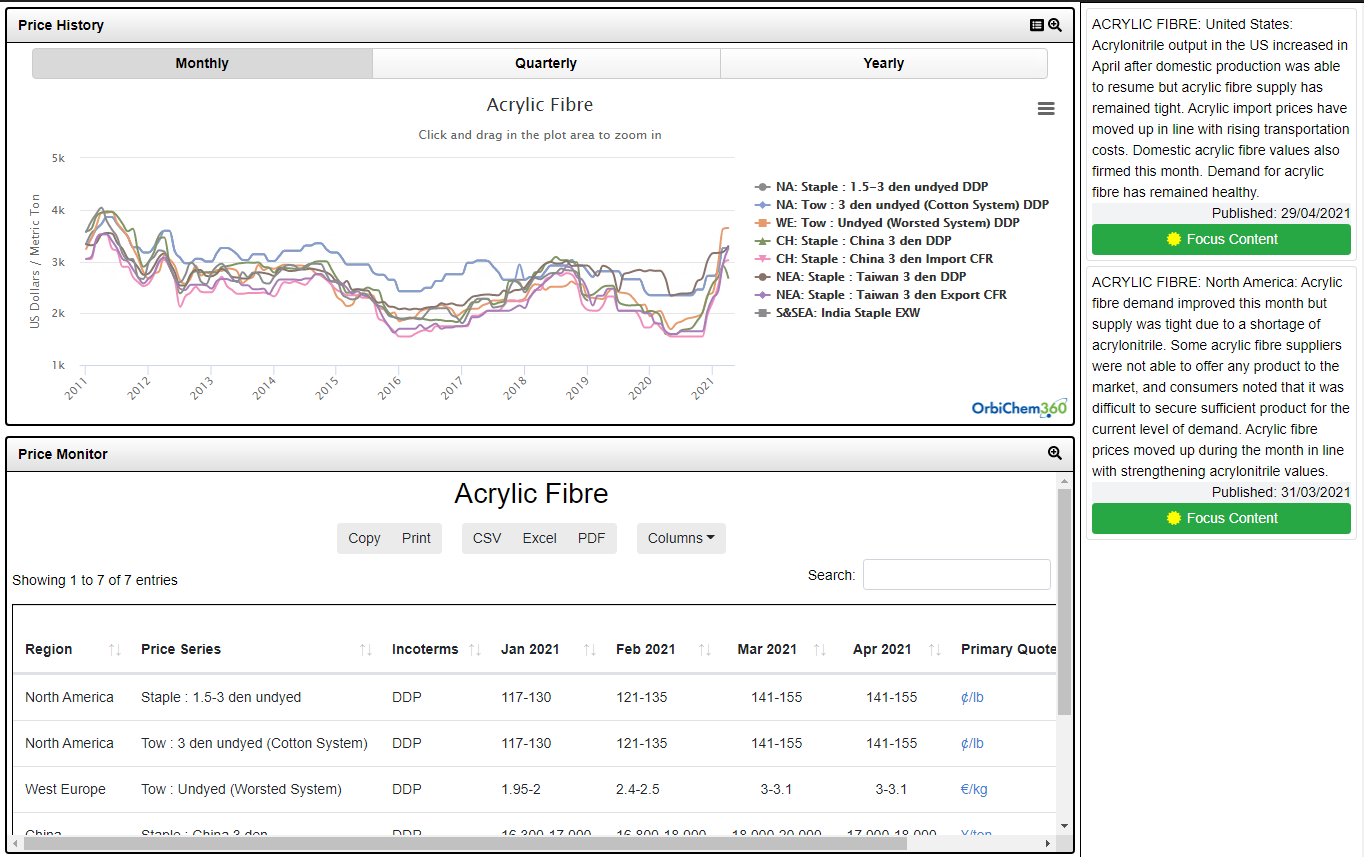Screen dimensions: 1364x857
Task: Click the Primary Quote column header
Action: [x=1008, y=649]
